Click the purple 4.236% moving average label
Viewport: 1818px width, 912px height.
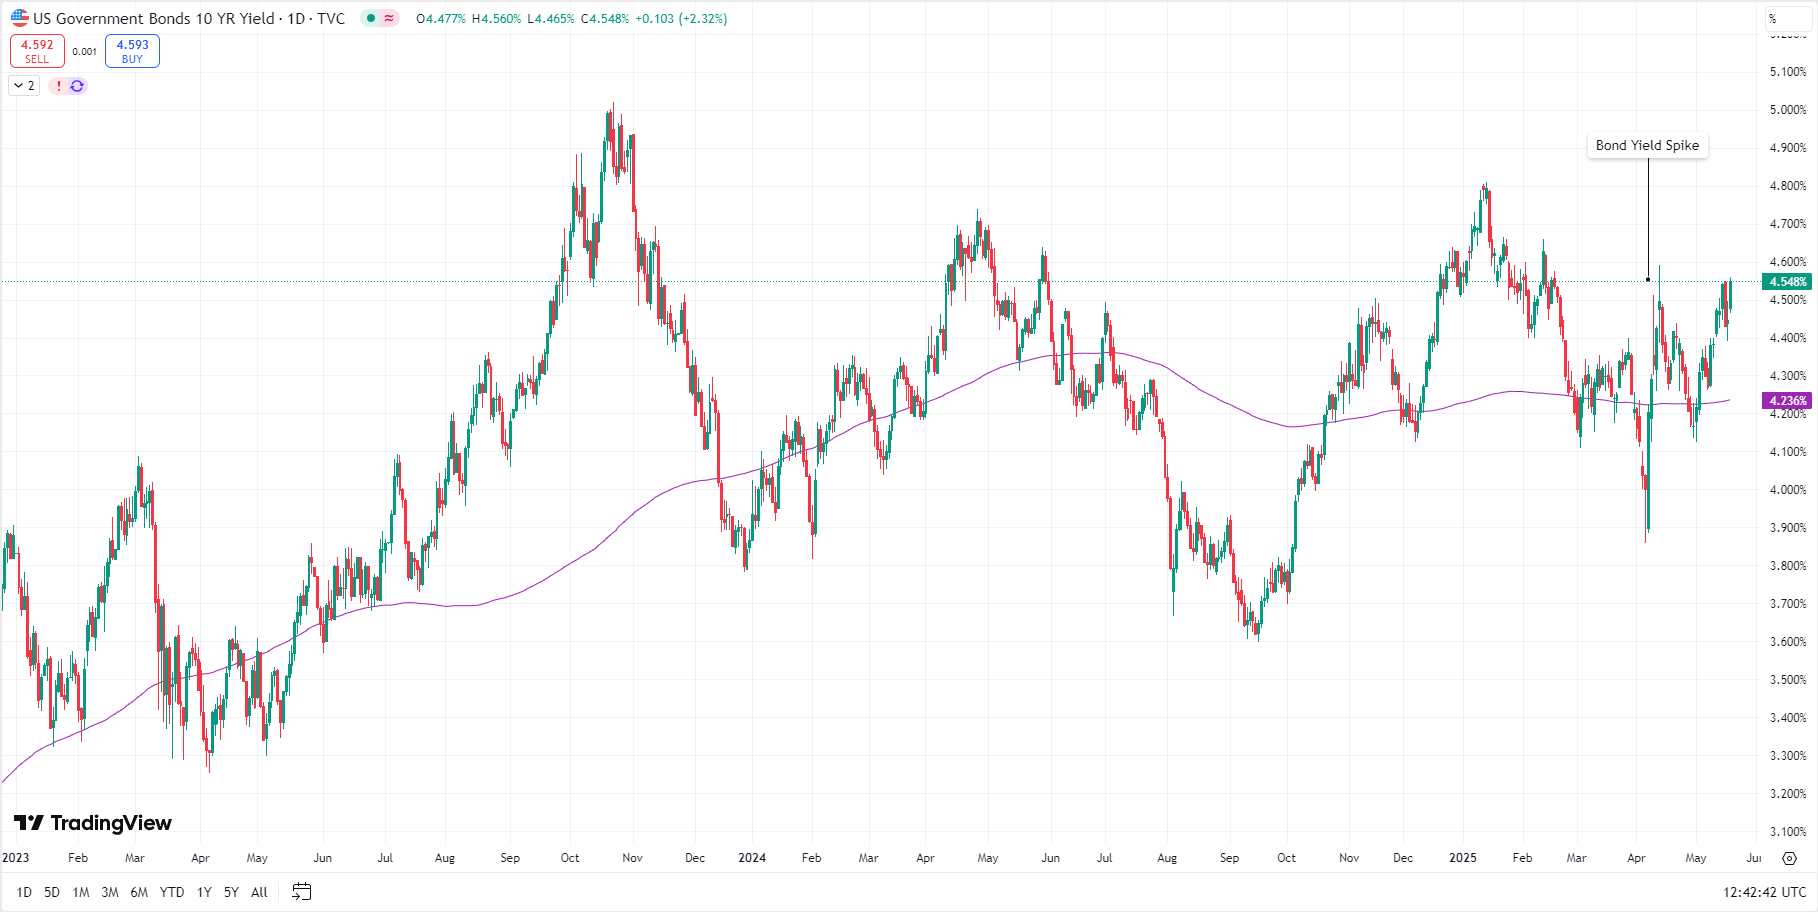[x=1787, y=401]
